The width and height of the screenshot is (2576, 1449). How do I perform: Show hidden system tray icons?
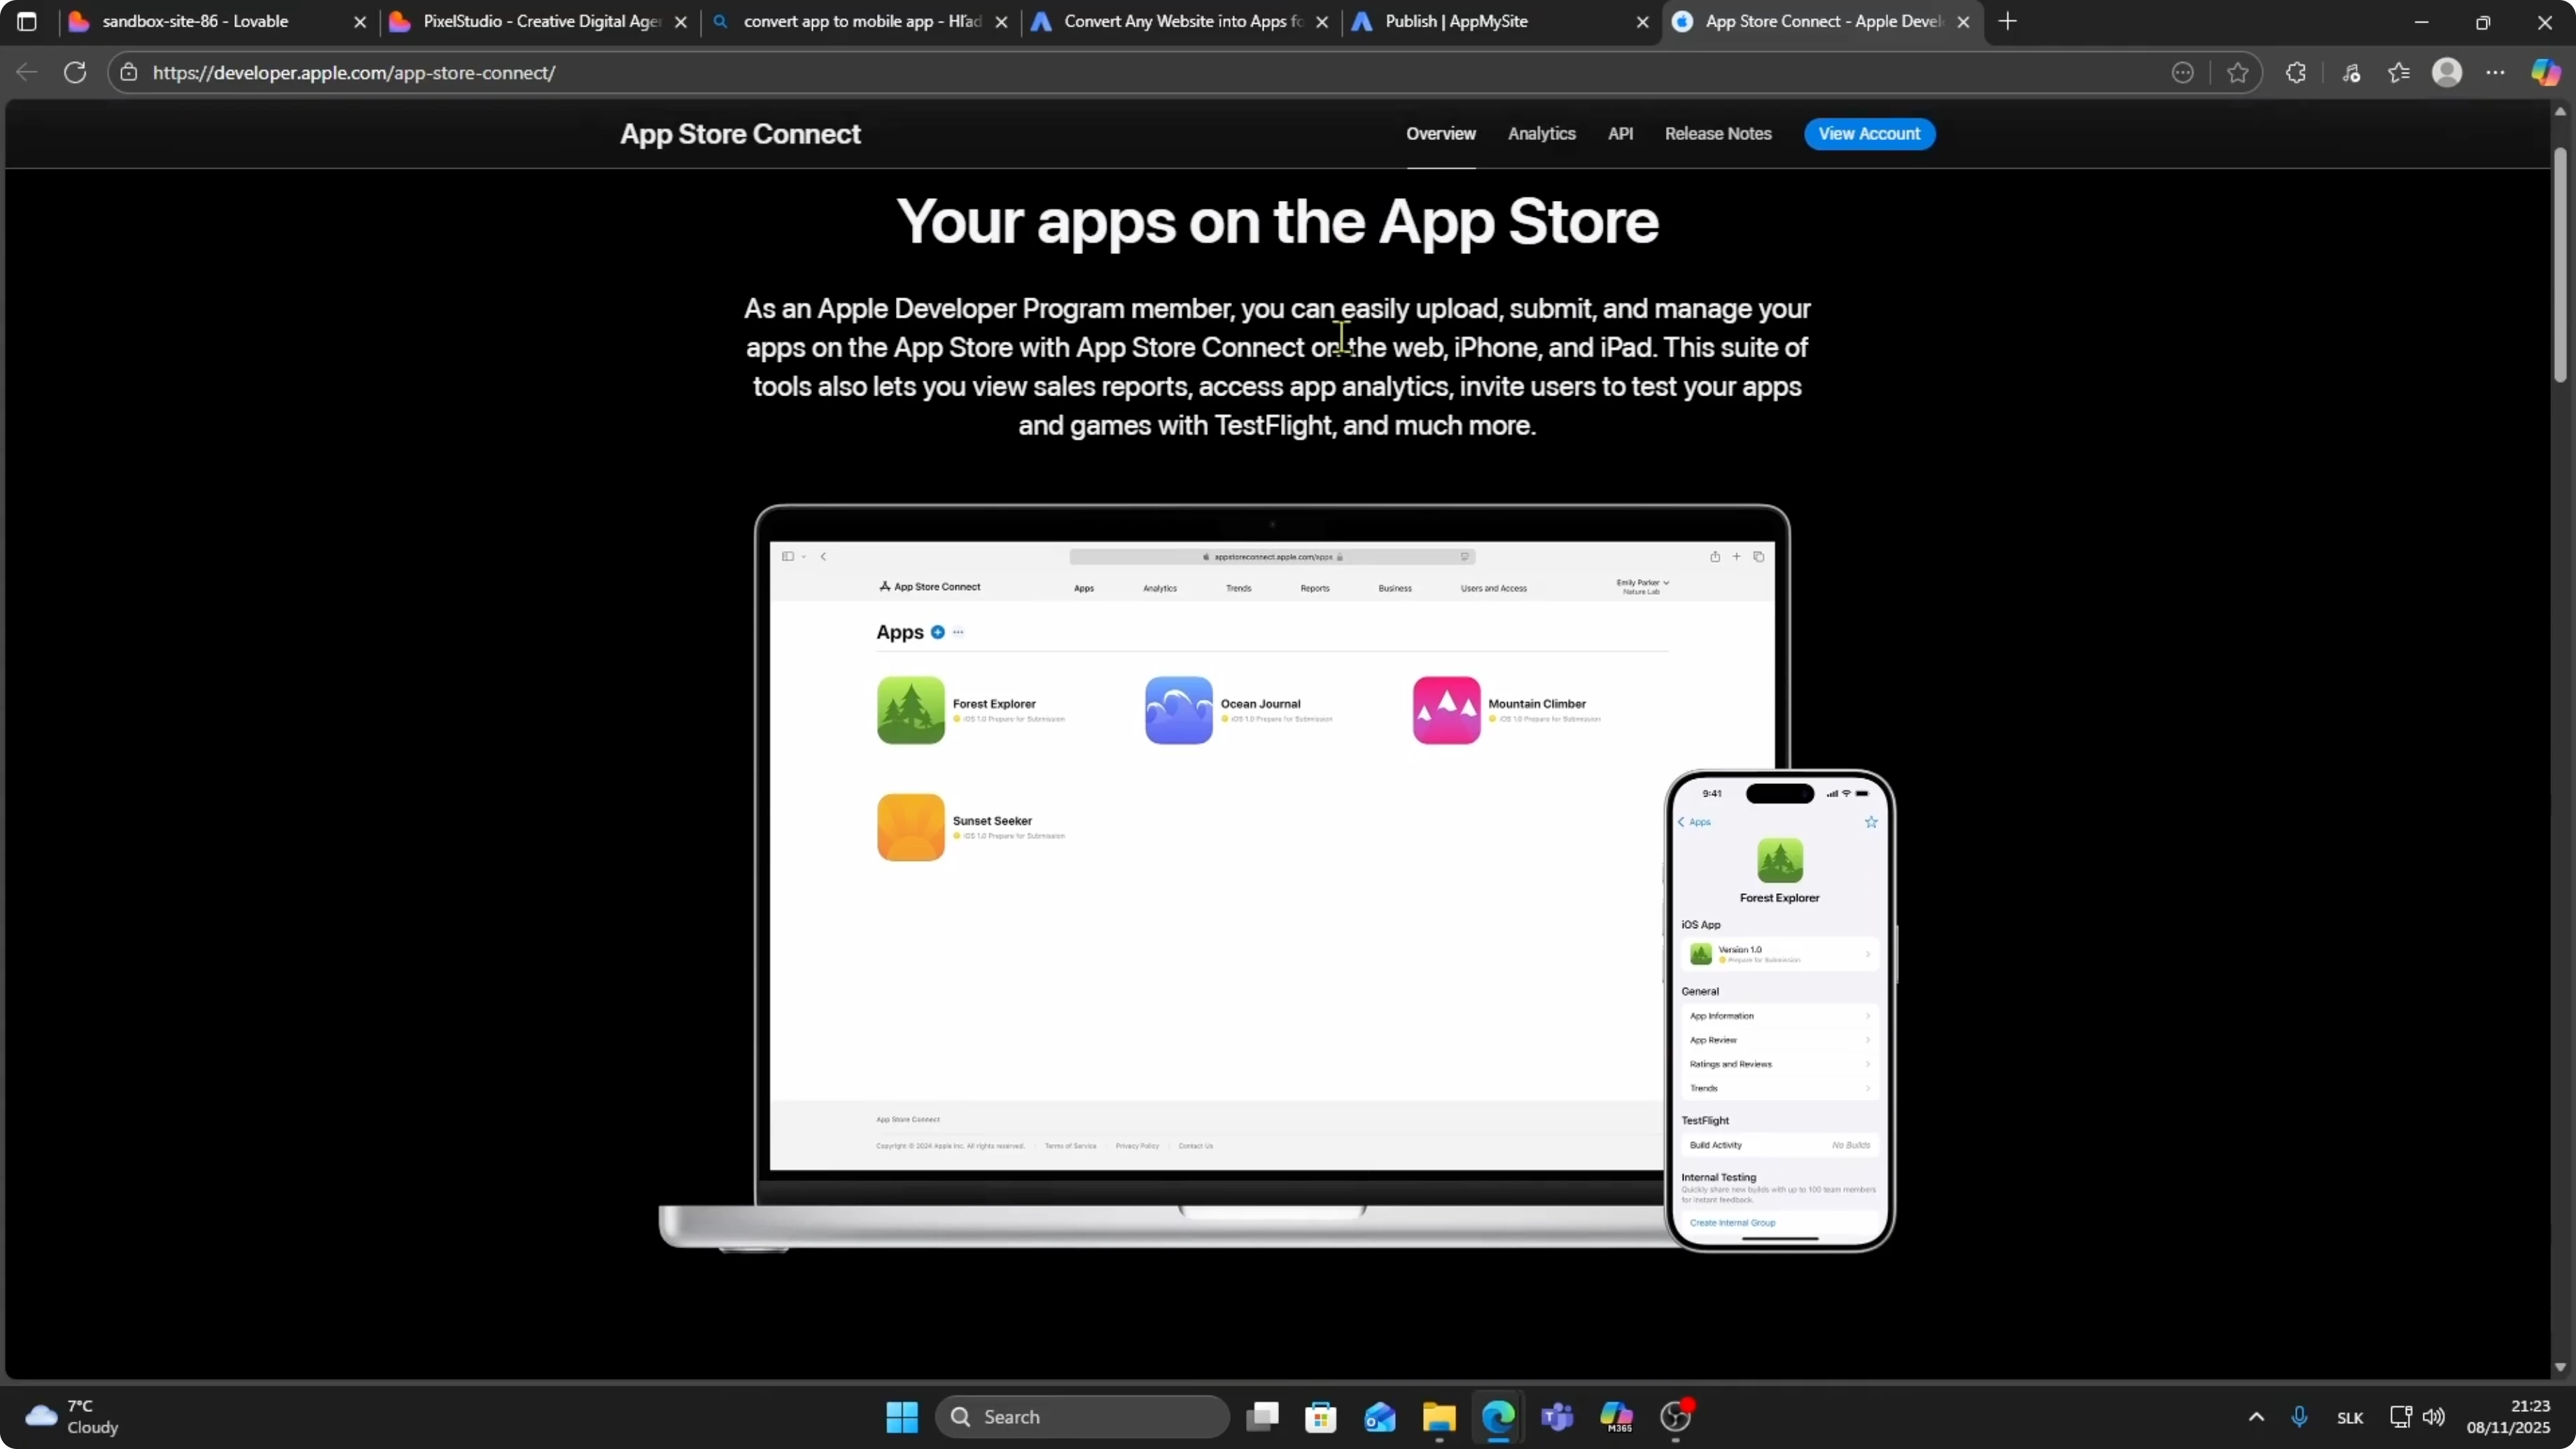(x=2256, y=1416)
